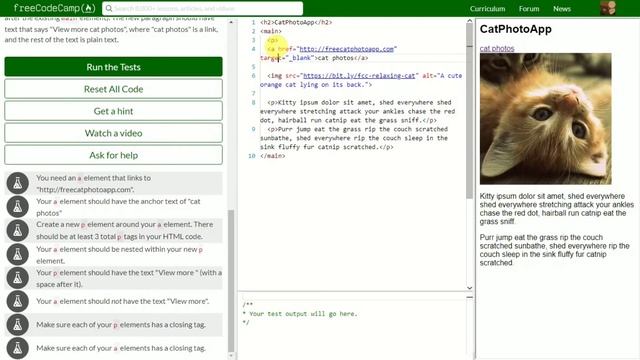Click line number 6 in editor gutter
The height and width of the screenshot is (360, 640).
pos(253,76)
